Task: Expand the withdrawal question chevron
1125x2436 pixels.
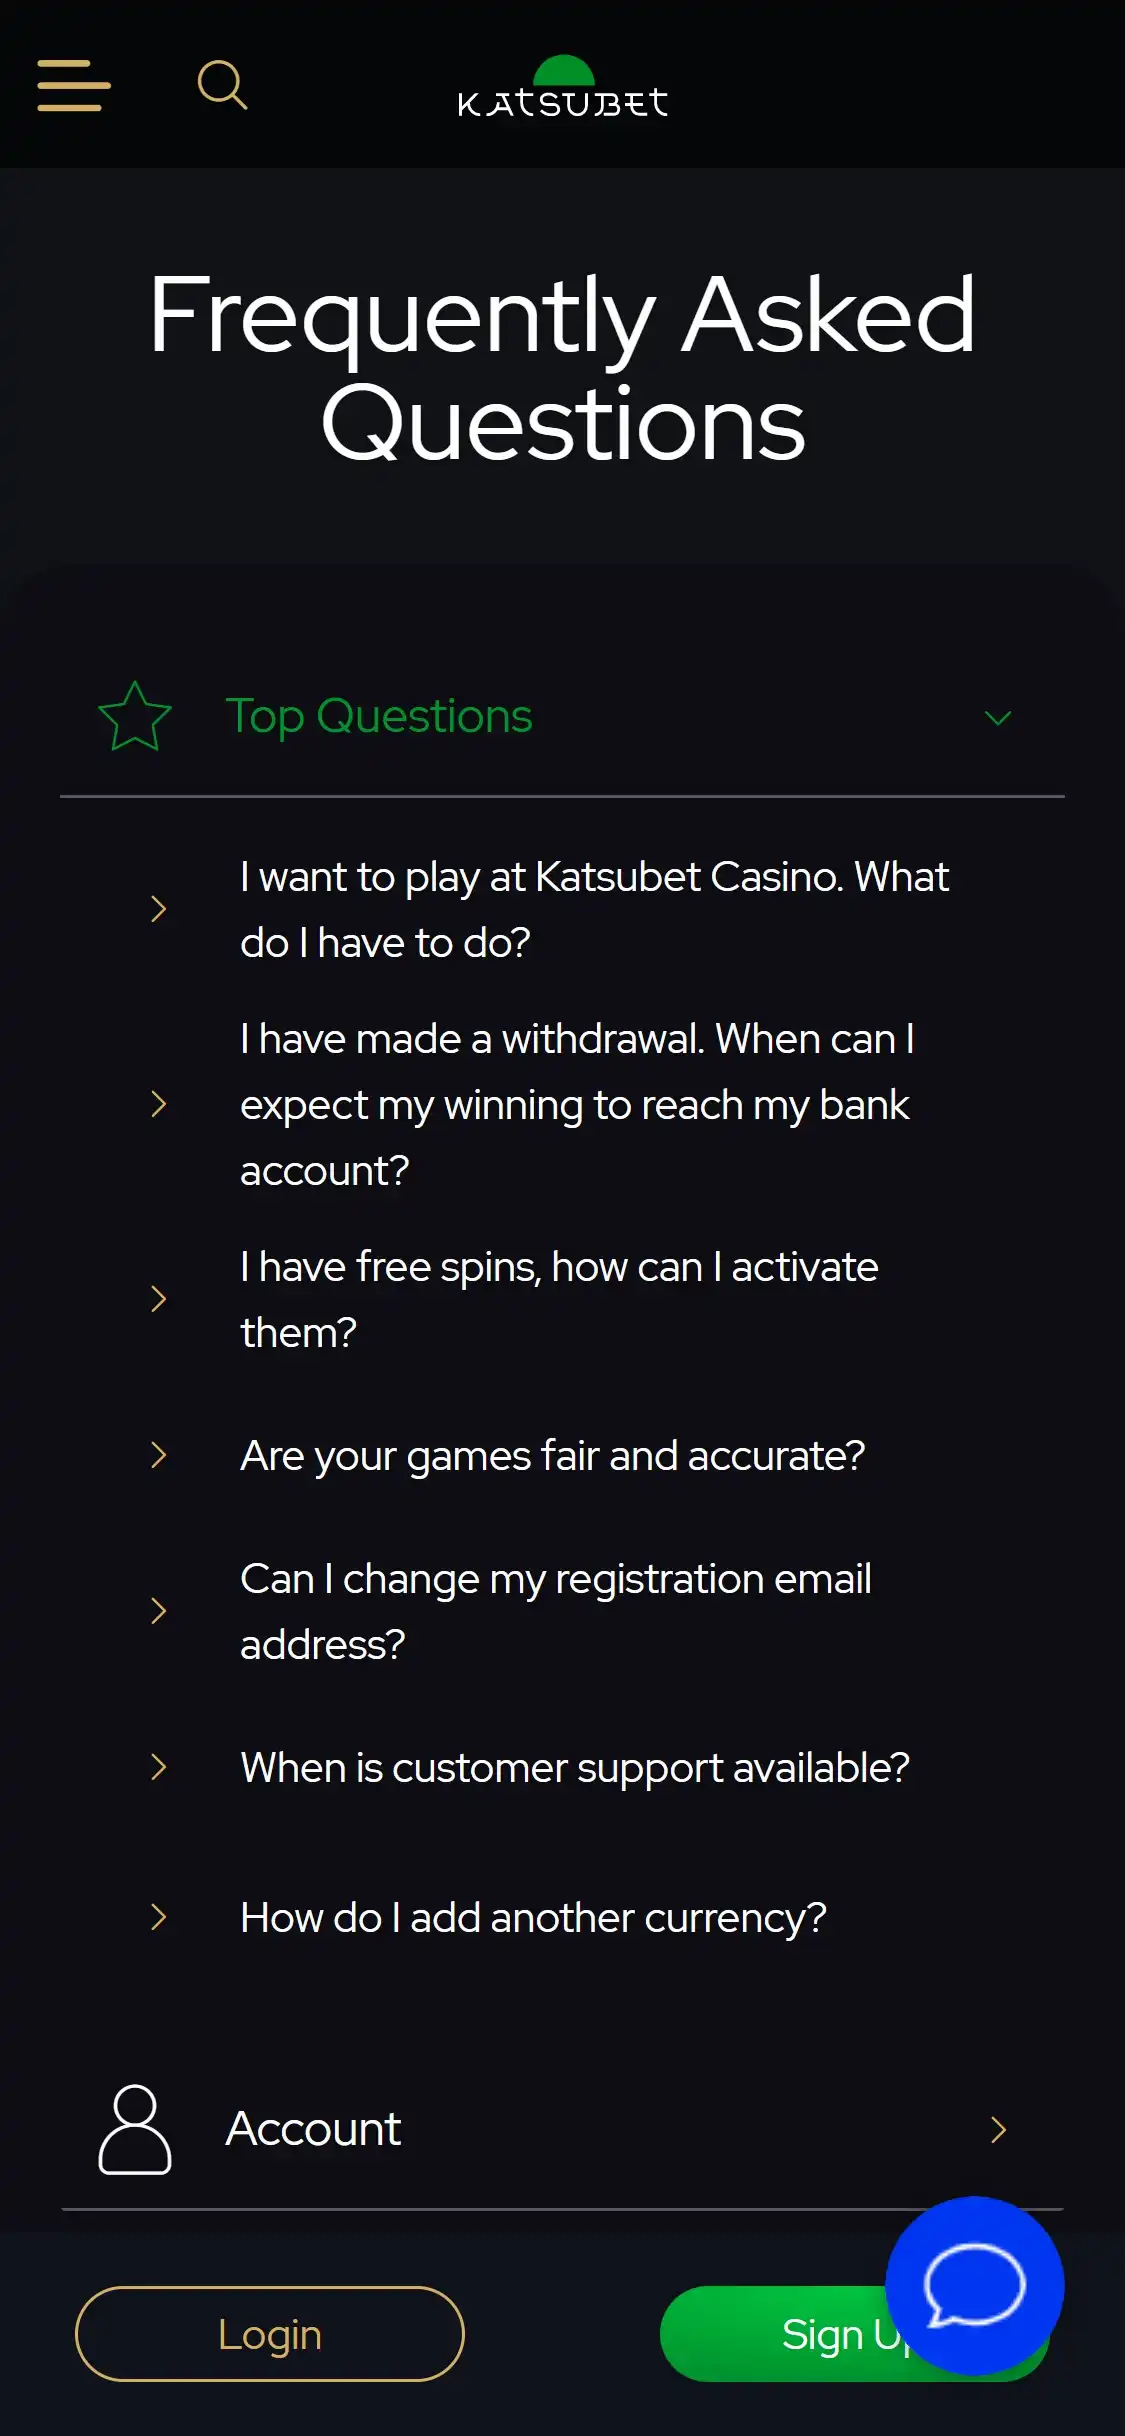Action: [158, 1105]
